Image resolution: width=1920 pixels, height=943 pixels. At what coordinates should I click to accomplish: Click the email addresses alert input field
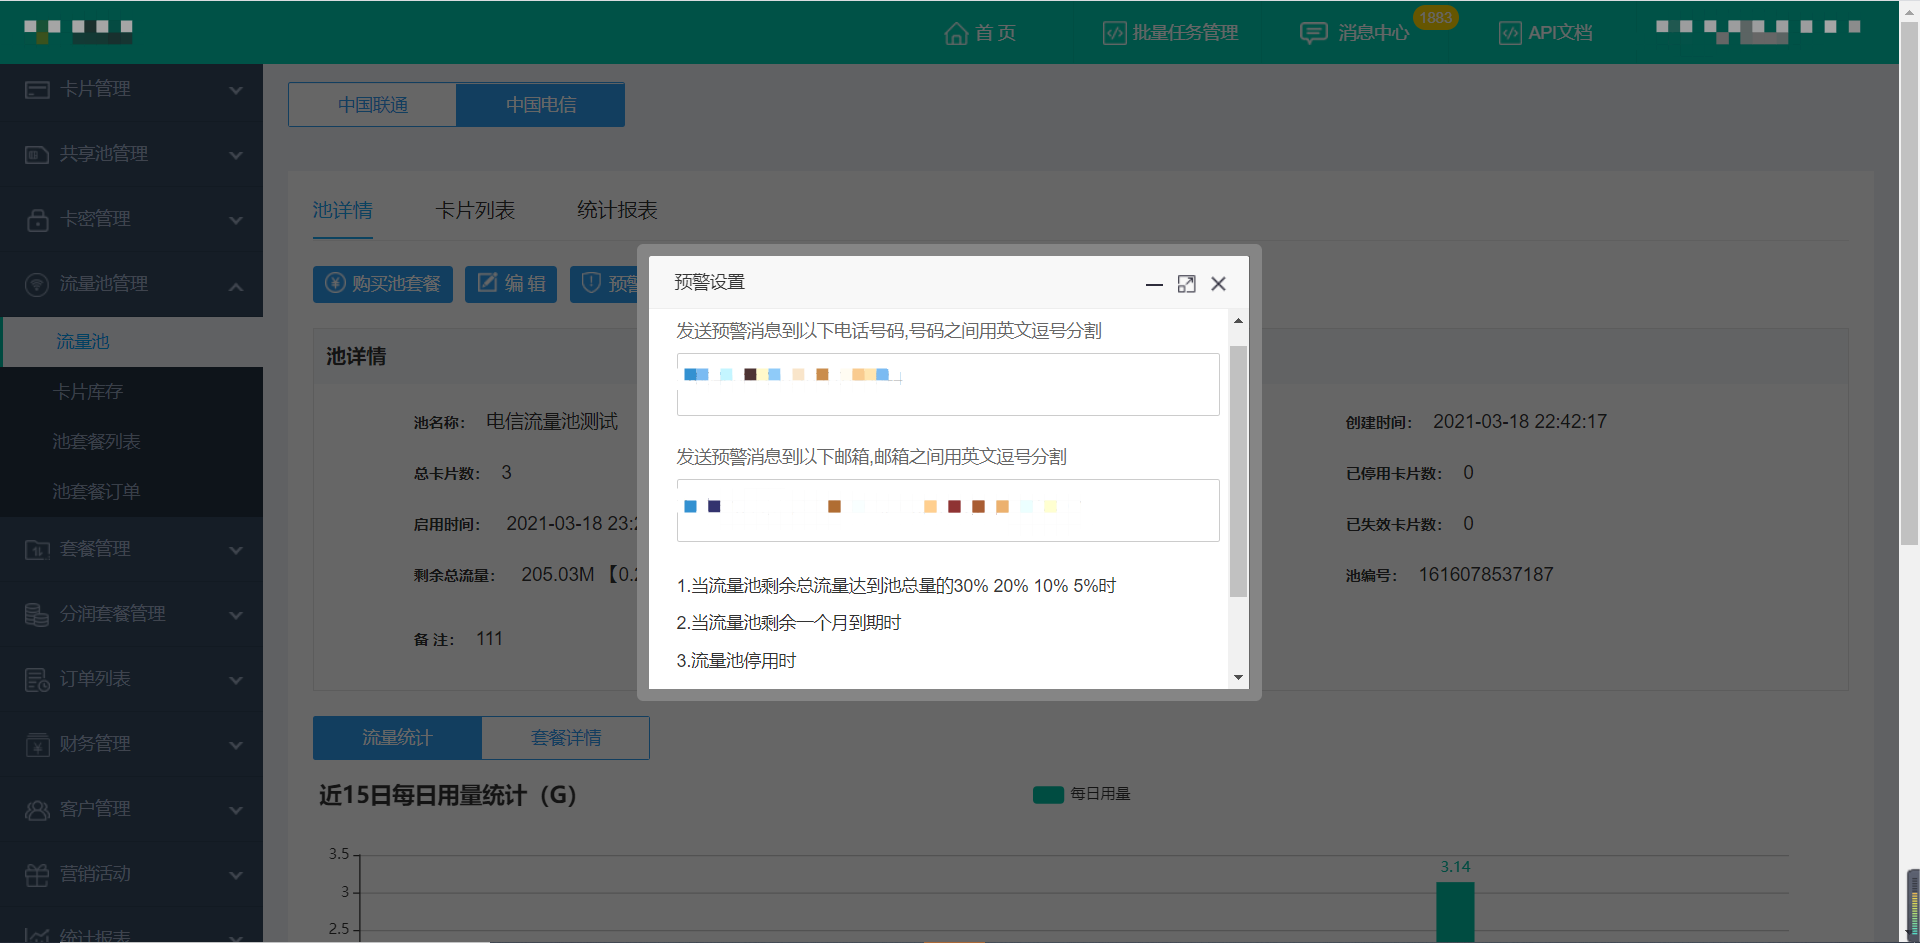948,510
